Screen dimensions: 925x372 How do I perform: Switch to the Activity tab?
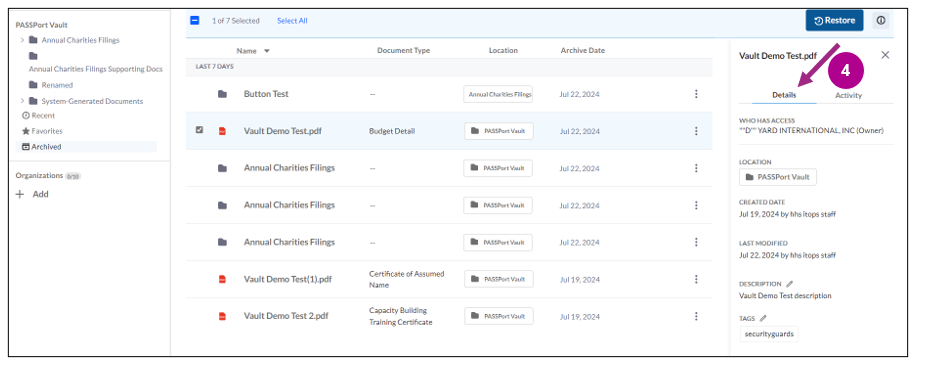point(848,95)
